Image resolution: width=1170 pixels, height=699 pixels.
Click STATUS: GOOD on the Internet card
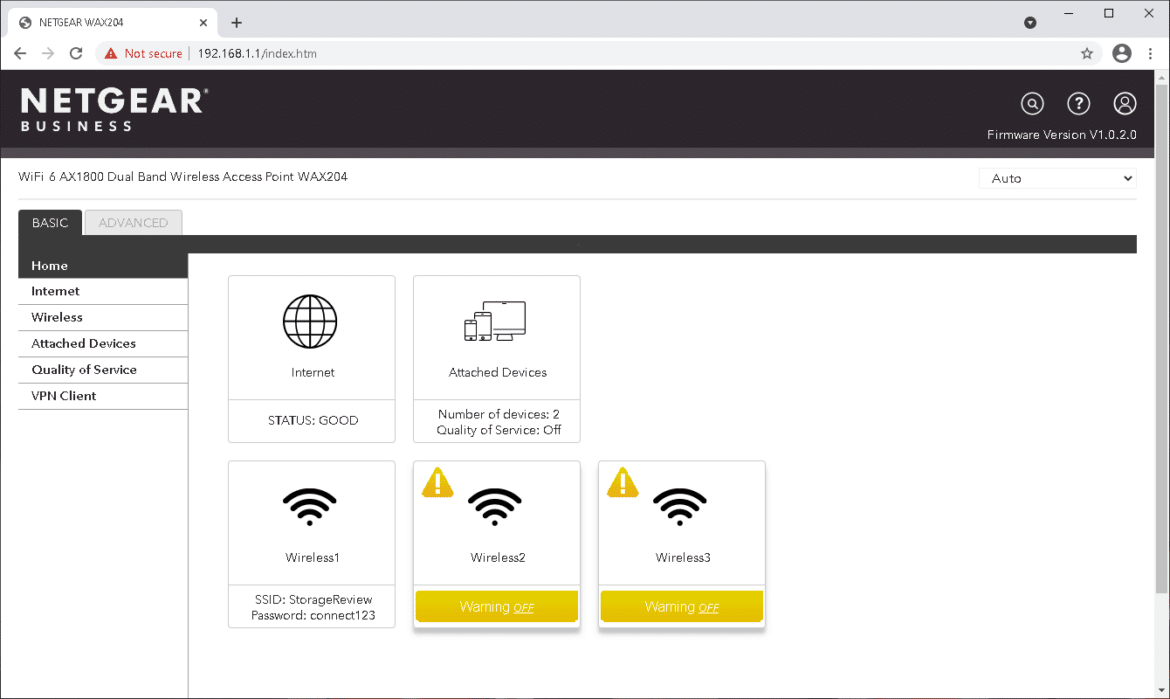click(x=313, y=421)
